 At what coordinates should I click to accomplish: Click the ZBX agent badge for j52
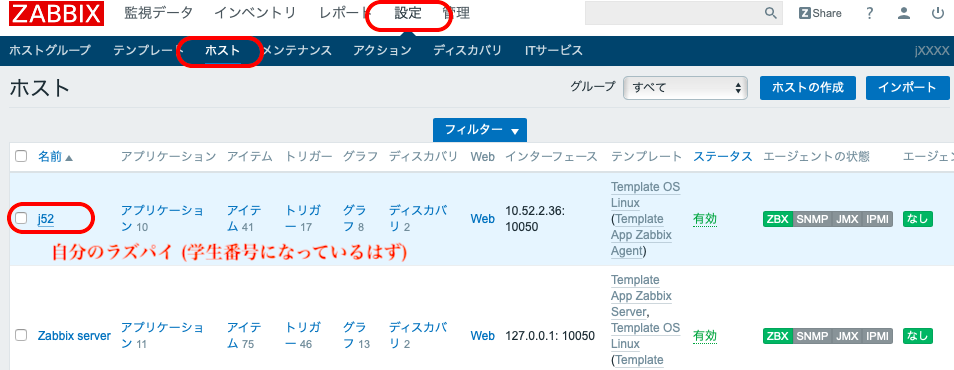(x=778, y=219)
